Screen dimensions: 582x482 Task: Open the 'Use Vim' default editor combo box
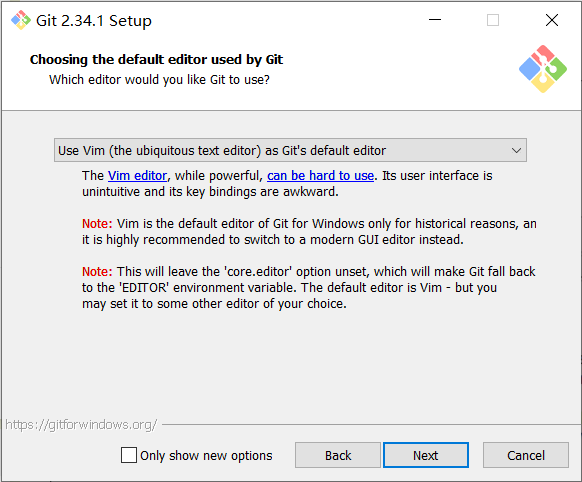click(x=290, y=150)
